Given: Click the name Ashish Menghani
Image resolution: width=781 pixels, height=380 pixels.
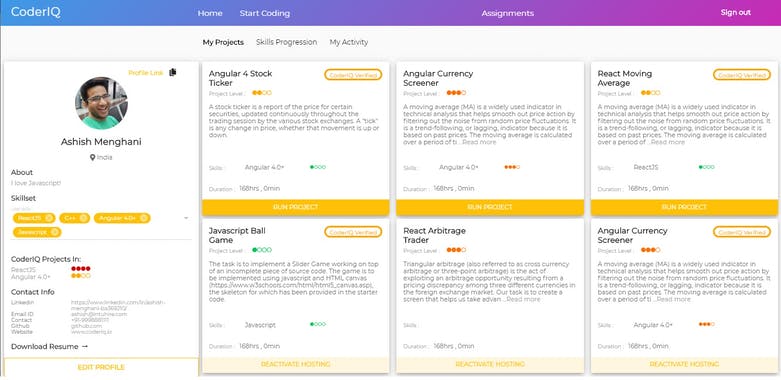Looking at the screenshot, I should click(101, 142).
